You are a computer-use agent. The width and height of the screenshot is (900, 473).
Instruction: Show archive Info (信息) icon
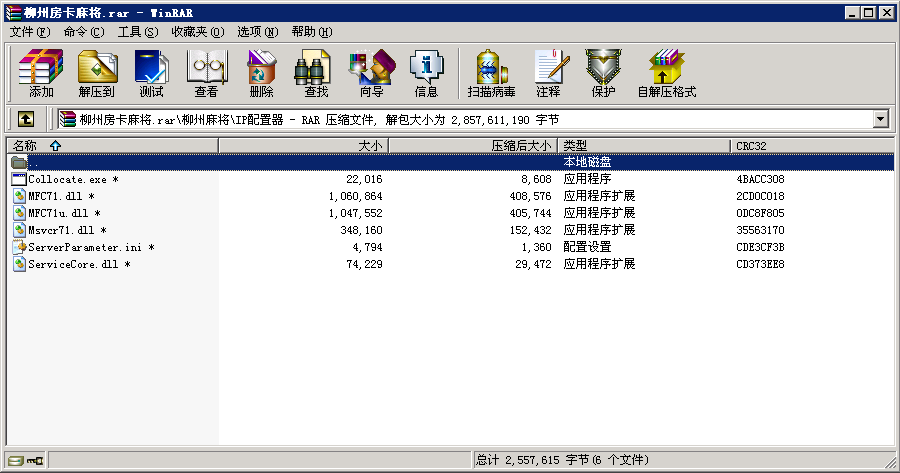pos(426,73)
